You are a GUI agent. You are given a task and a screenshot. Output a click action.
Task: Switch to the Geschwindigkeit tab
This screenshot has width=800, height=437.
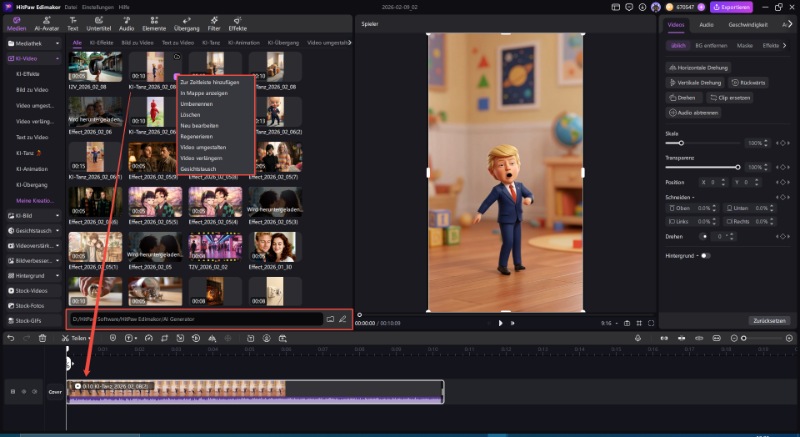click(747, 24)
